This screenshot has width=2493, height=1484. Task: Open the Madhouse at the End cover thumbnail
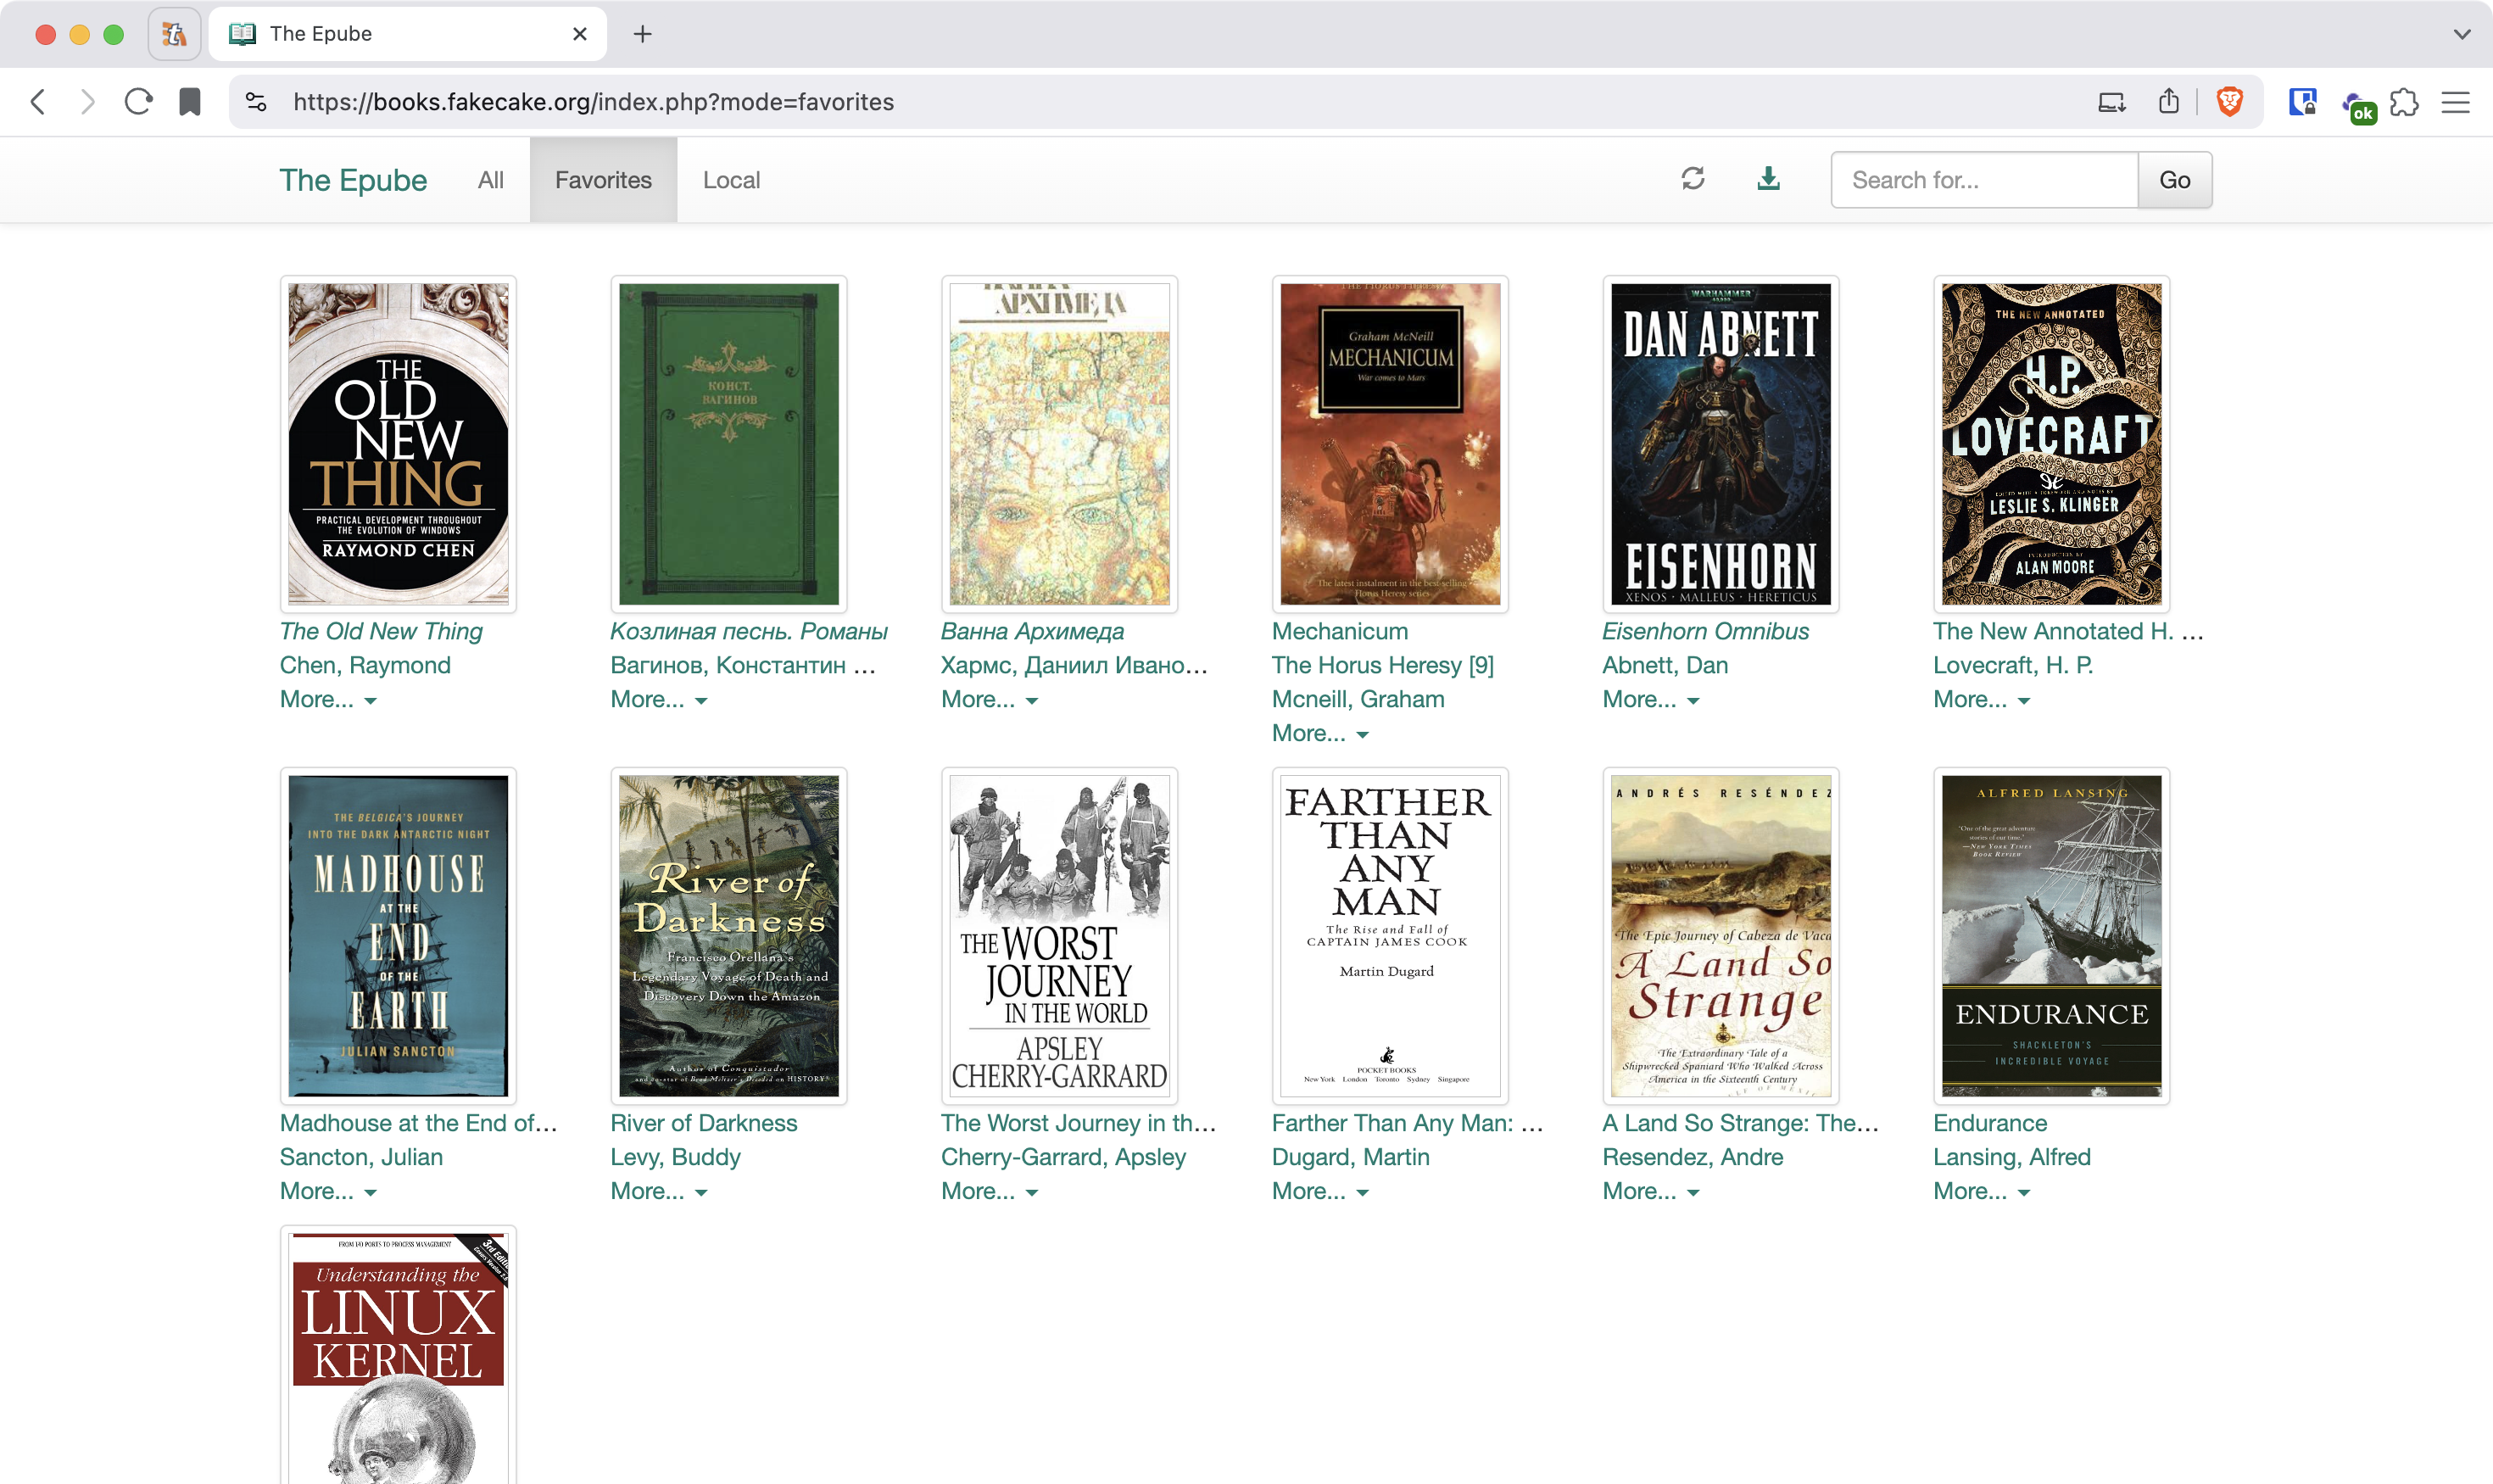pyautogui.click(x=398, y=936)
